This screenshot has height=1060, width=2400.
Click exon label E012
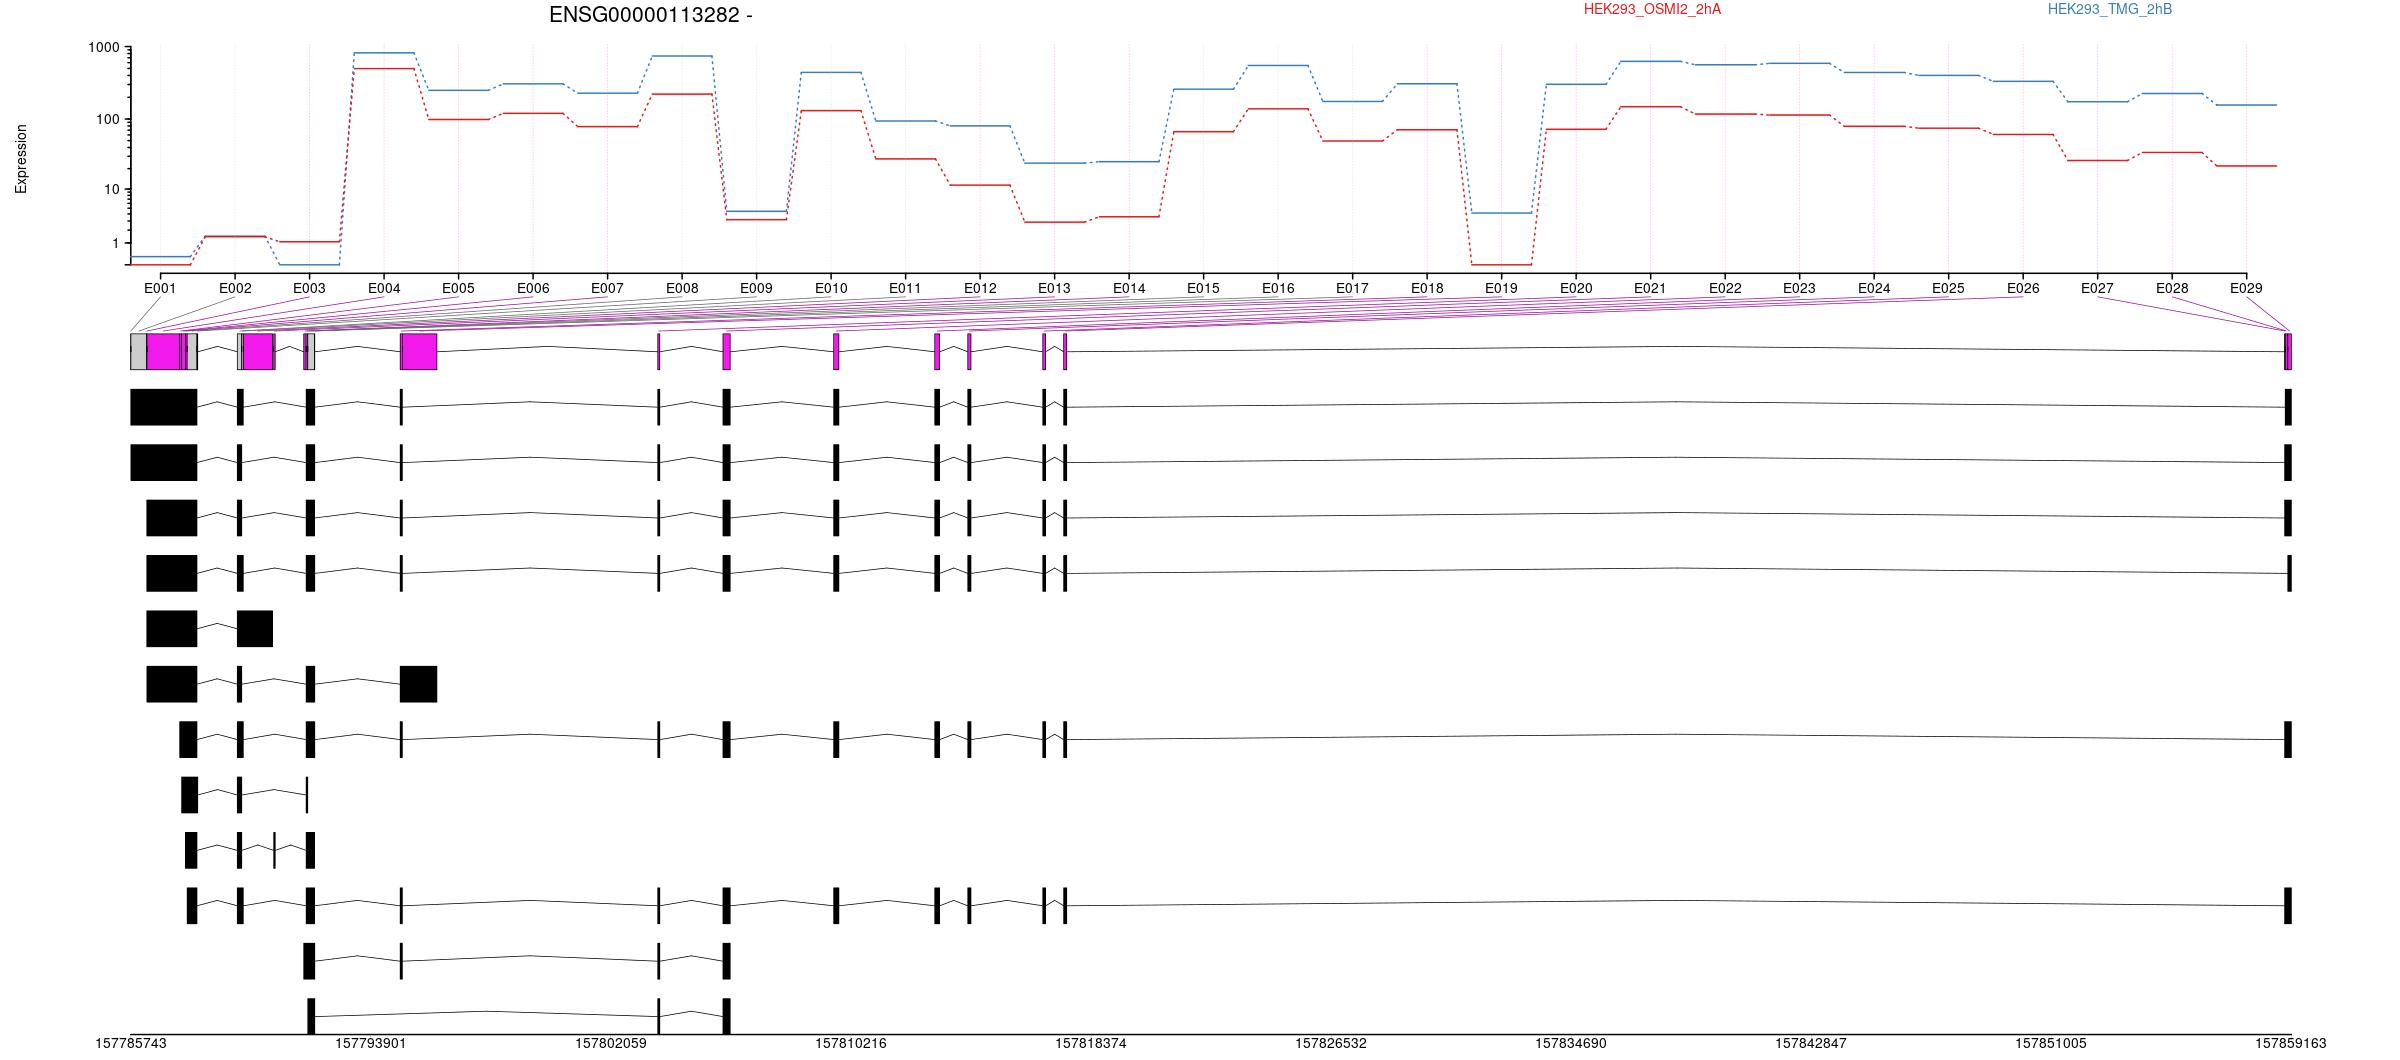(980, 288)
